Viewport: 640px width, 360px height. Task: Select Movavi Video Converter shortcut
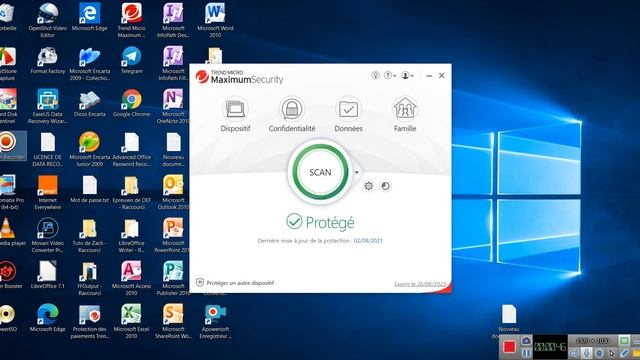[x=47, y=235]
